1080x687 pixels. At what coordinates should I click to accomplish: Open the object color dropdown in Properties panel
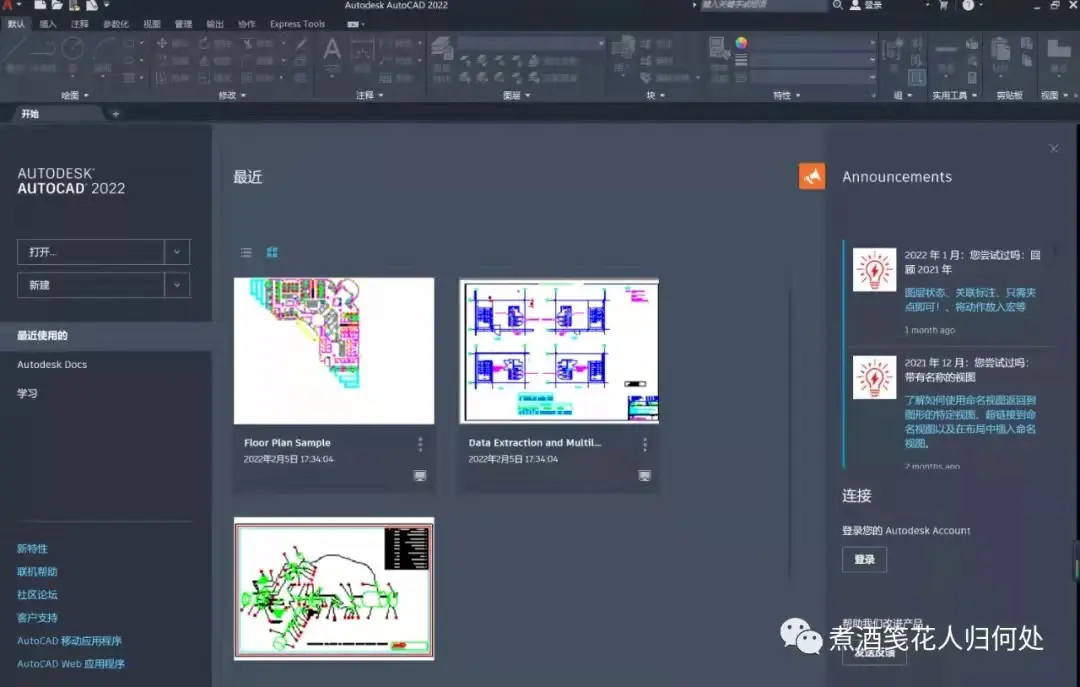(x=813, y=43)
